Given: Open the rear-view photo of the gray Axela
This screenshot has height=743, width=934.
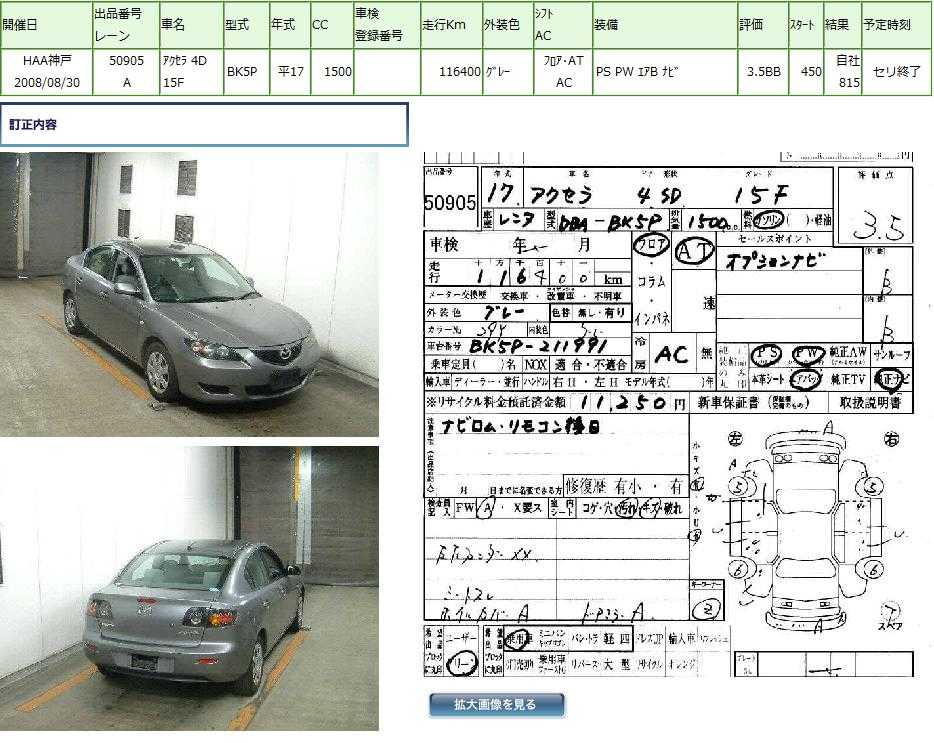Looking at the screenshot, I should [189, 588].
